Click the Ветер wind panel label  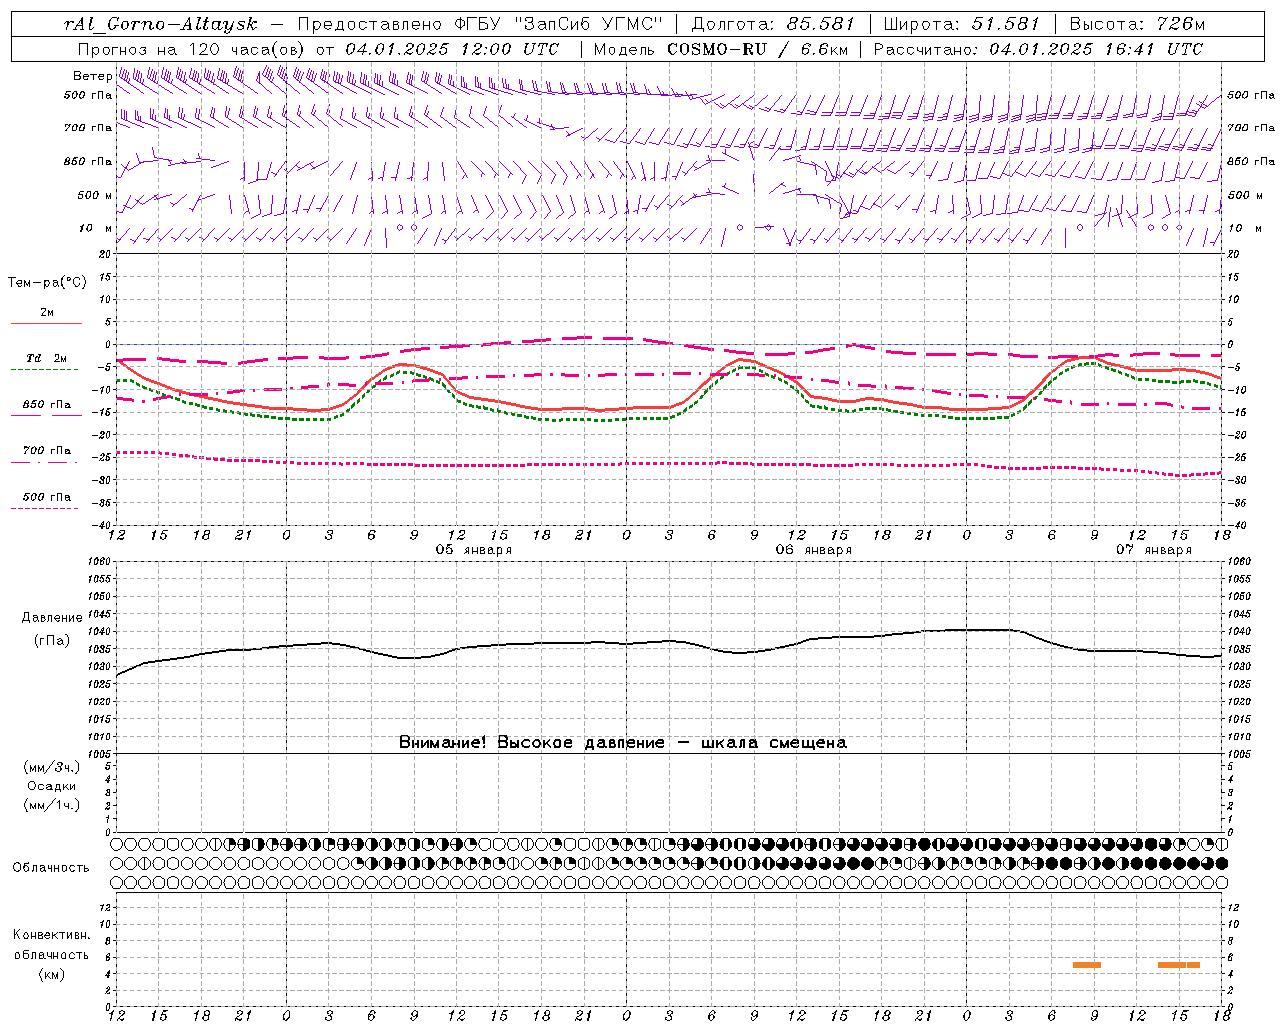(x=92, y=76)
